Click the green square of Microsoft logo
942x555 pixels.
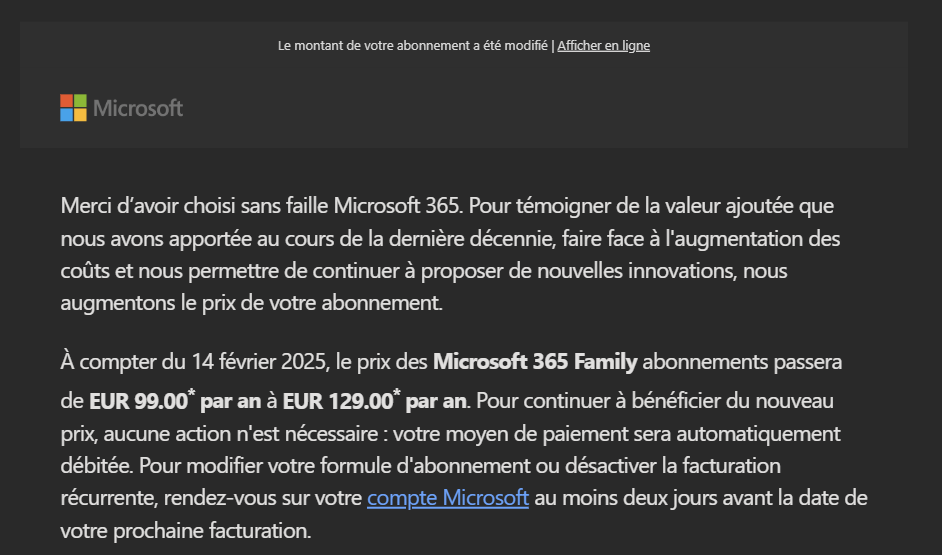tap(80, 101)
